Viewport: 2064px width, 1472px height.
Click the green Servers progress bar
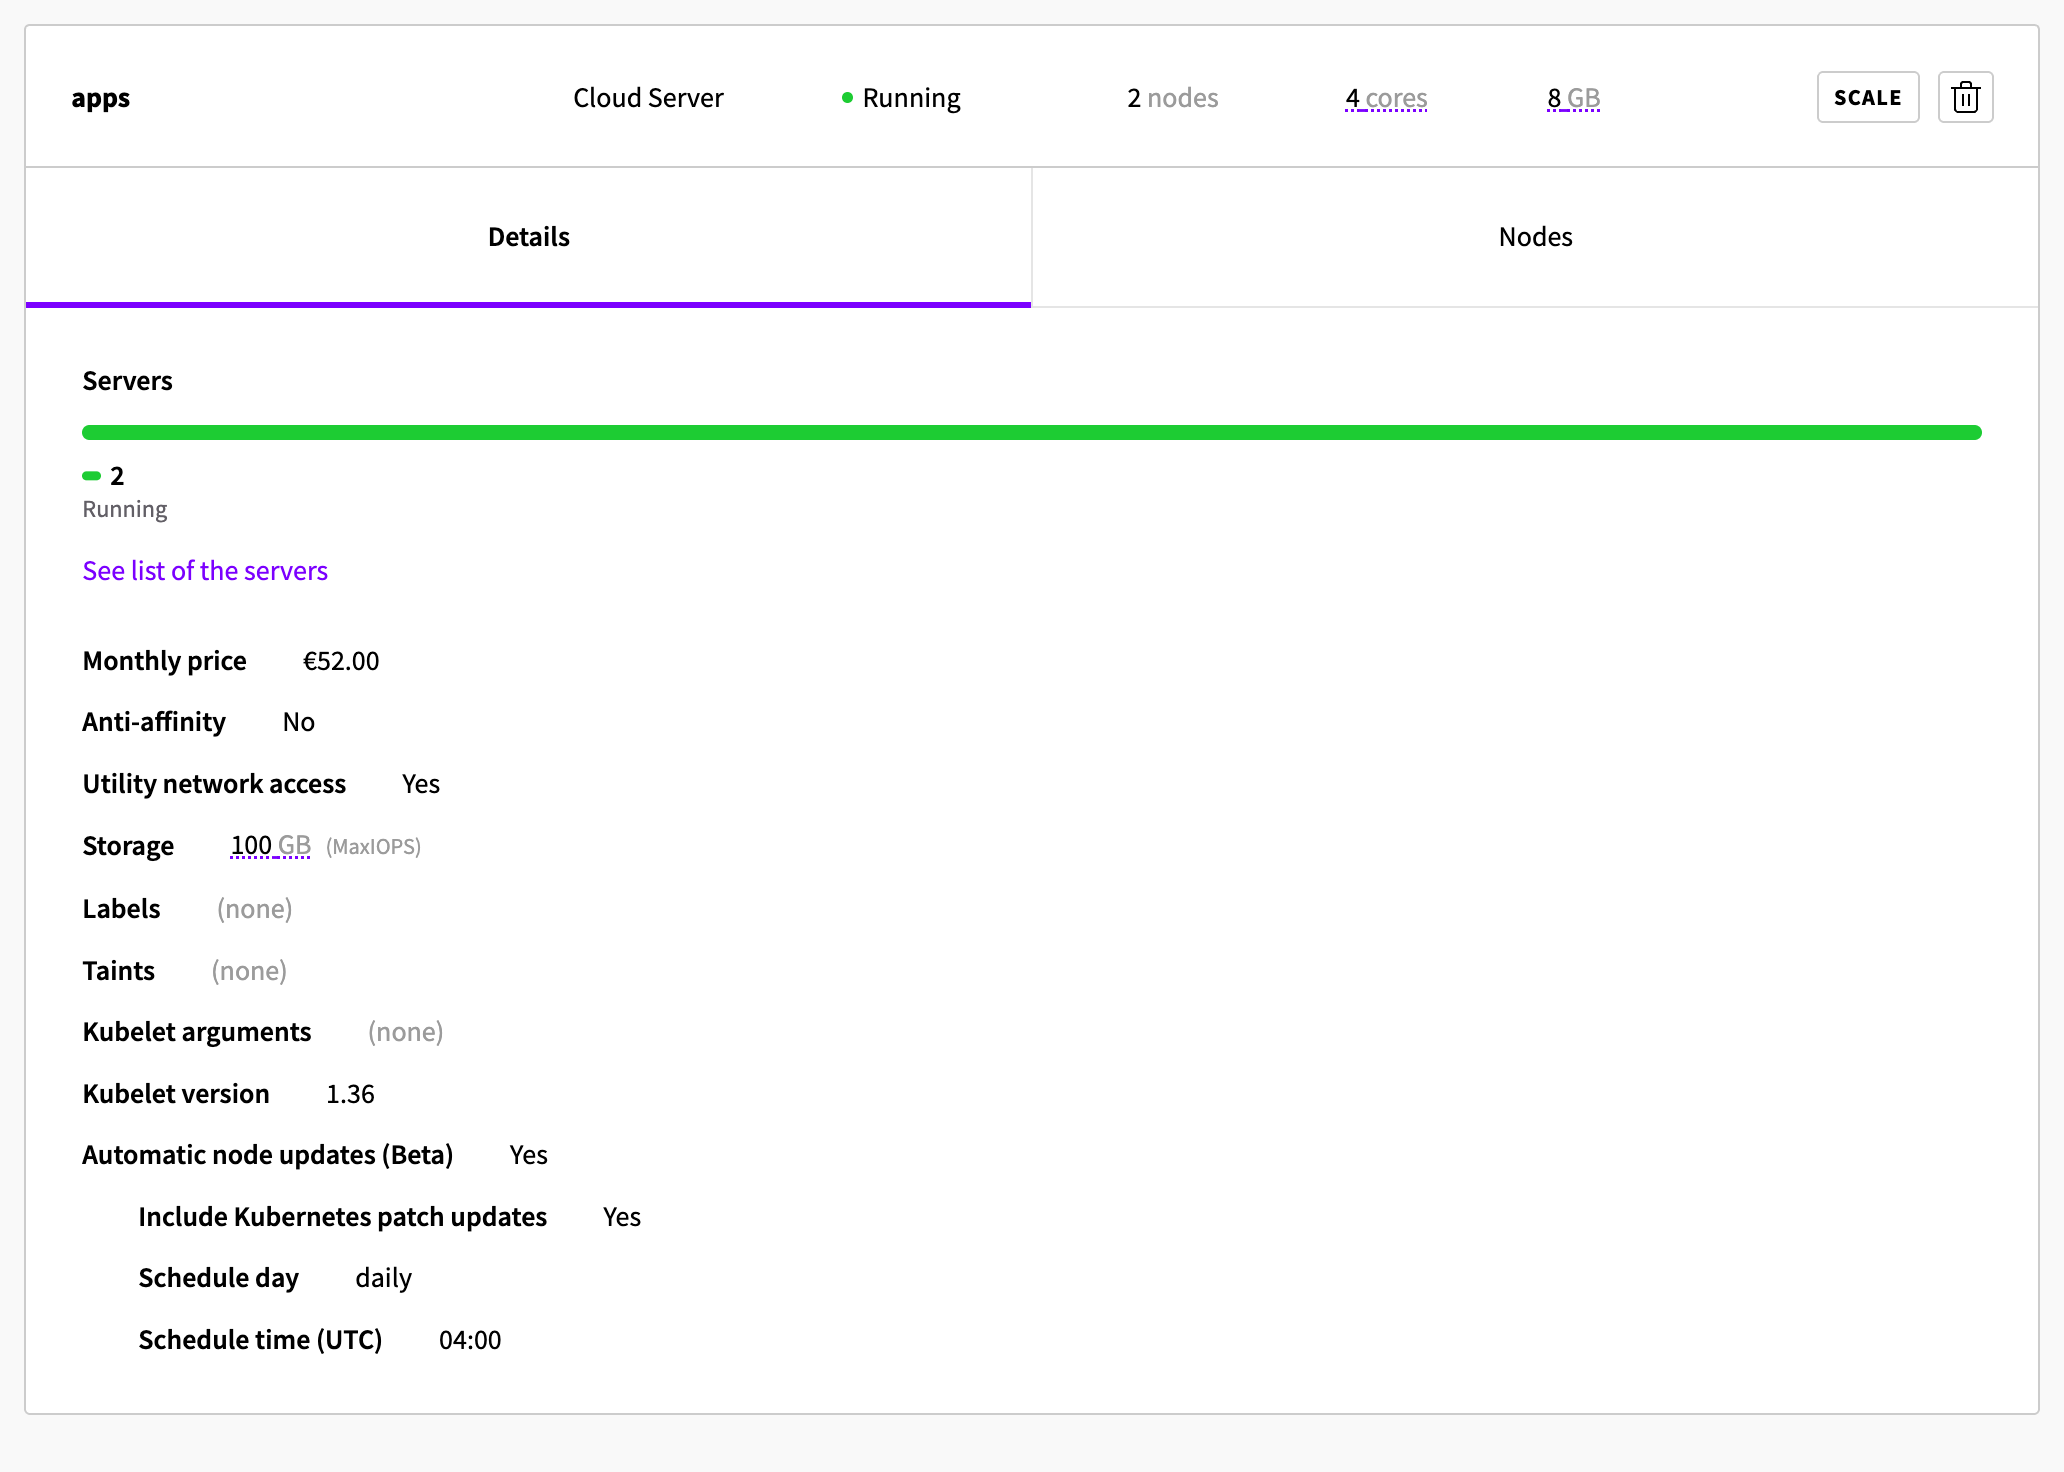click(x=1032, y=432)
